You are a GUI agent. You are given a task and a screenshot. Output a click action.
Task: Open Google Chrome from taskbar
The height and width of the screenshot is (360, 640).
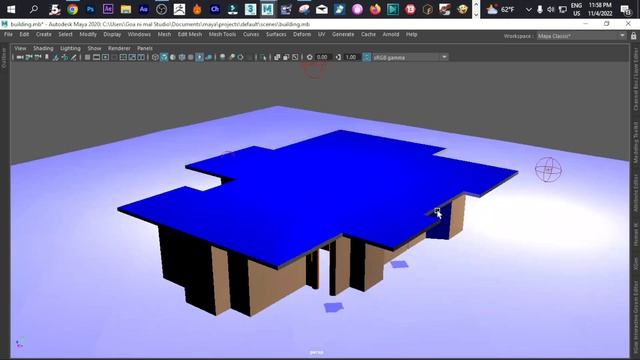pyautogui.click(x=72, y=9)
